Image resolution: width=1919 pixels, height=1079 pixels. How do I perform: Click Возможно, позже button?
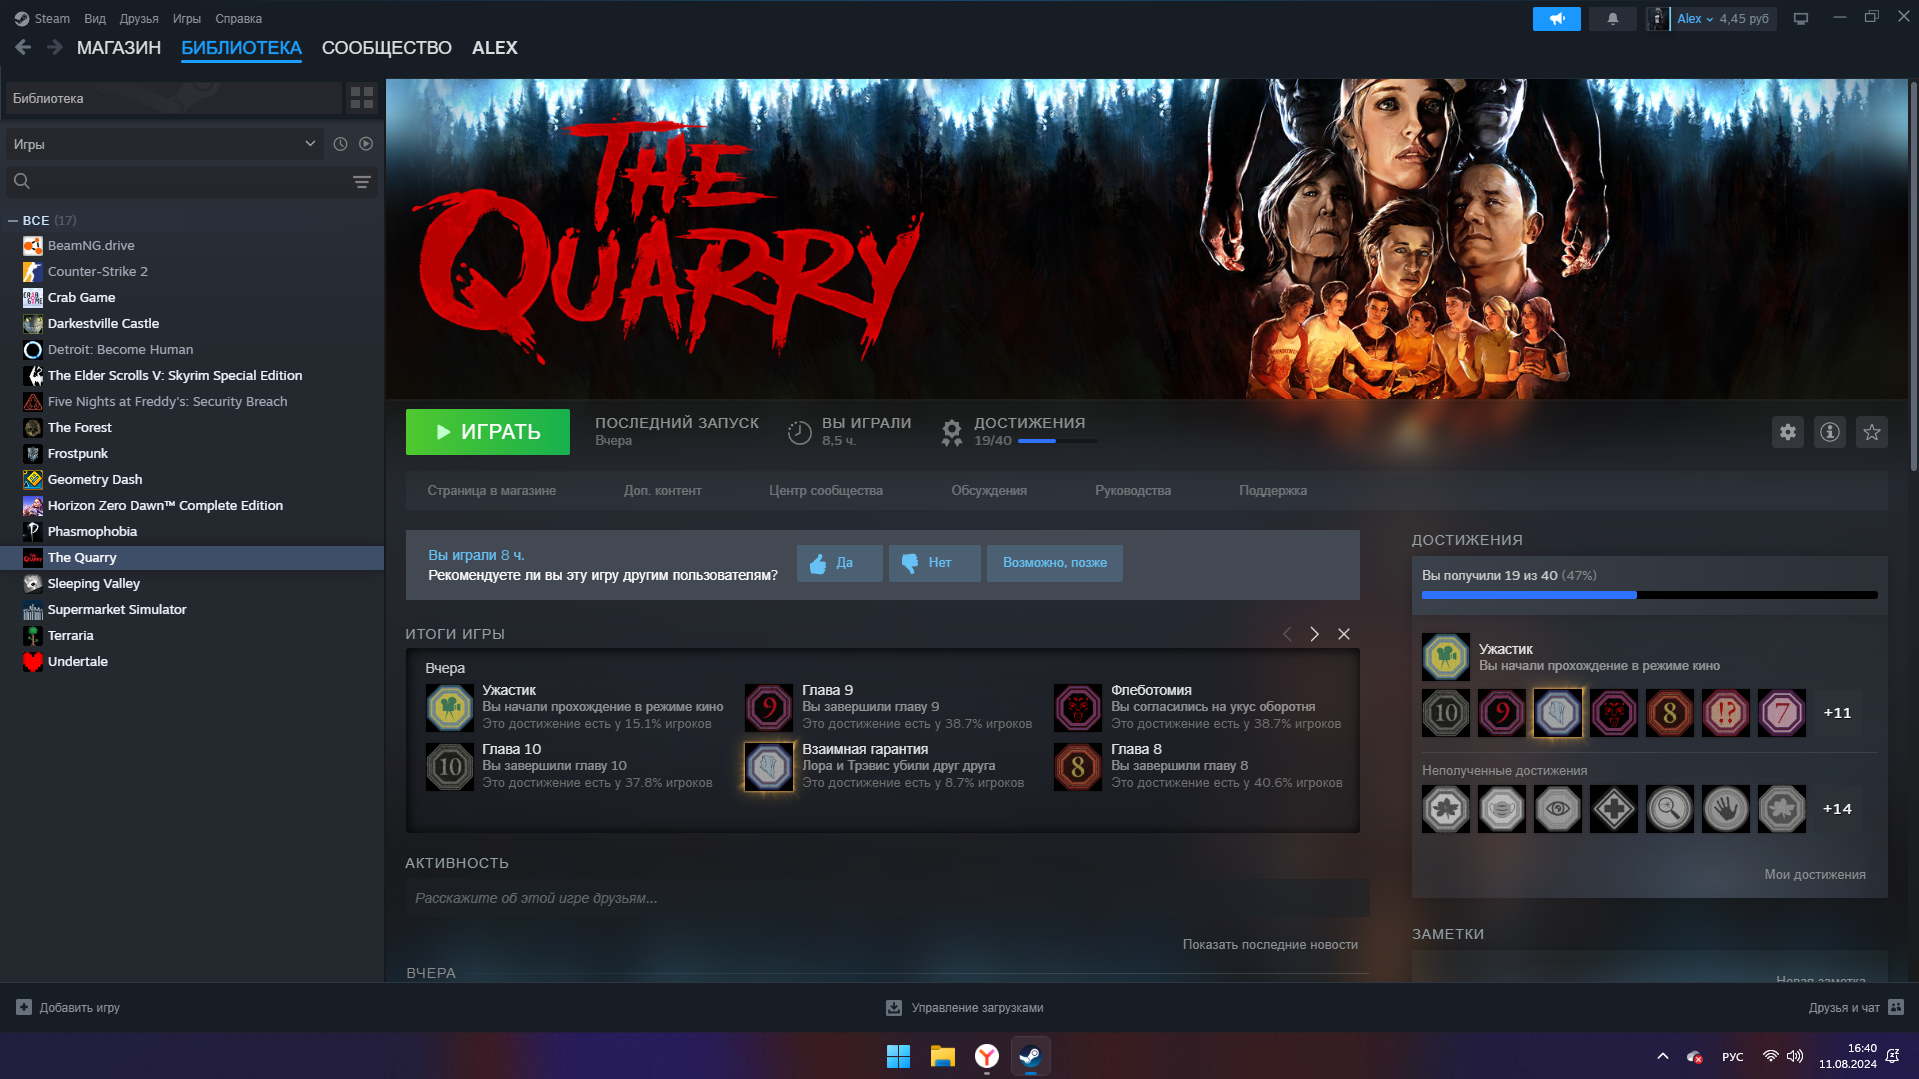[x=1054, y=563]
